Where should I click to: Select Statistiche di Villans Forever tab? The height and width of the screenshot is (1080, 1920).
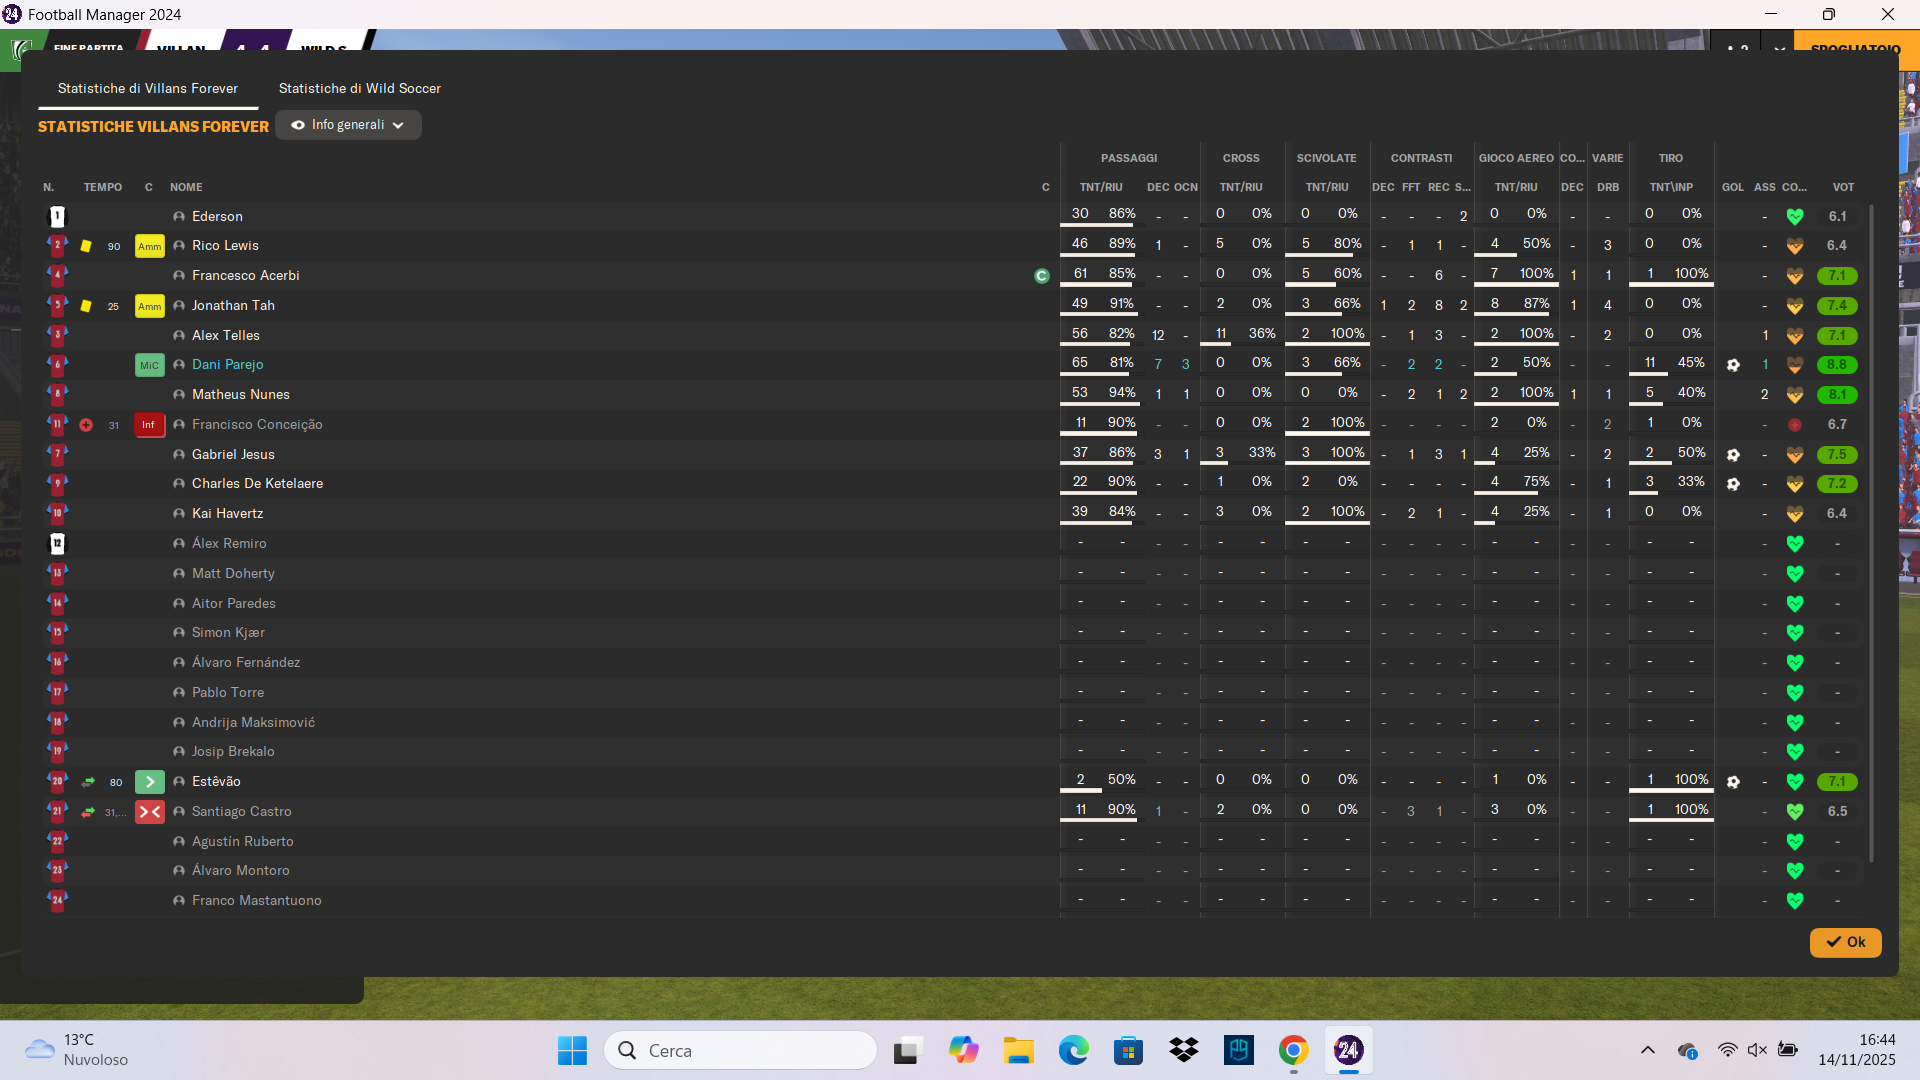tap(148, 88)
